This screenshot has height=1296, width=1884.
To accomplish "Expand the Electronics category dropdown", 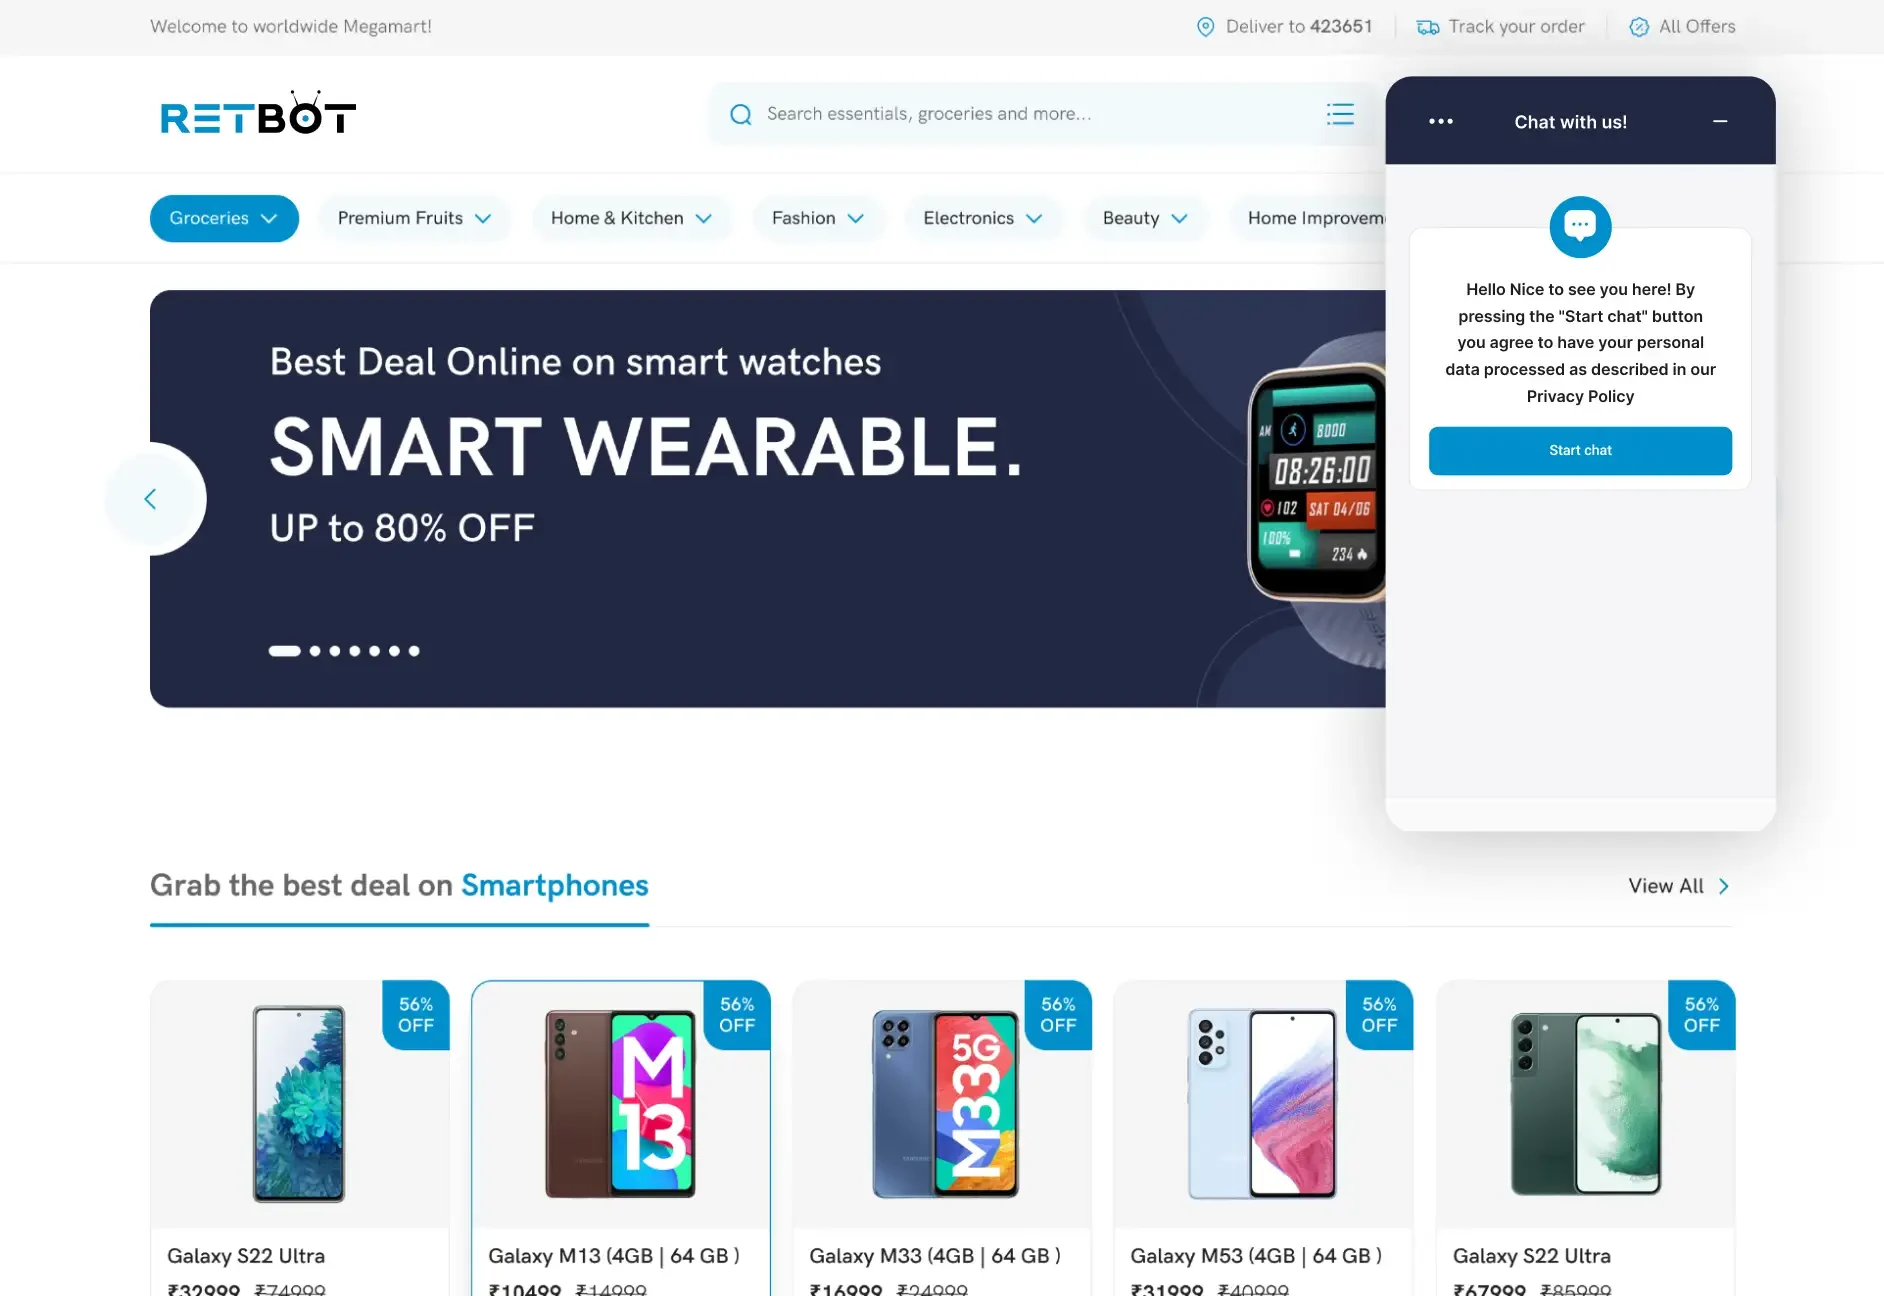I will 983,218.
